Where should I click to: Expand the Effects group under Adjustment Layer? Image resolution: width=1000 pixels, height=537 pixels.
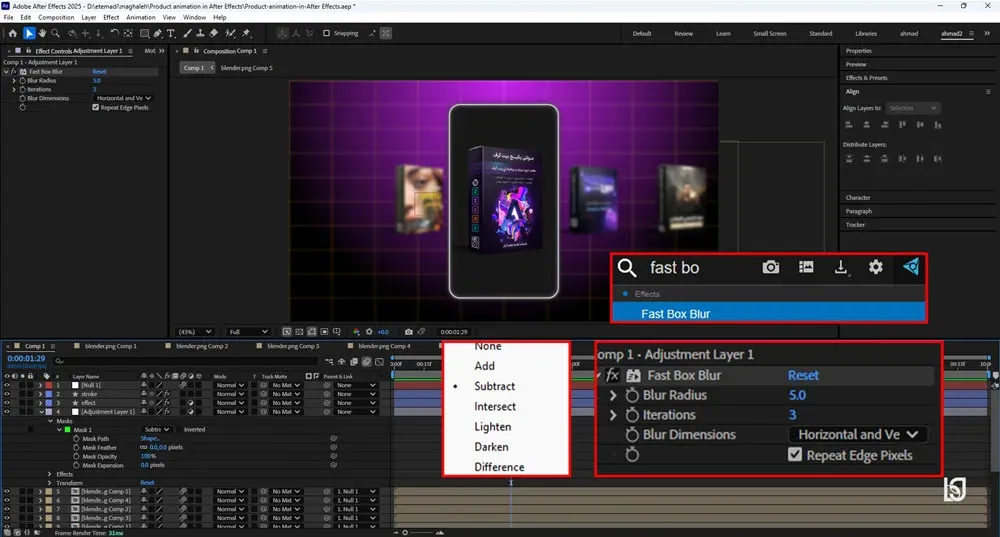50,474
